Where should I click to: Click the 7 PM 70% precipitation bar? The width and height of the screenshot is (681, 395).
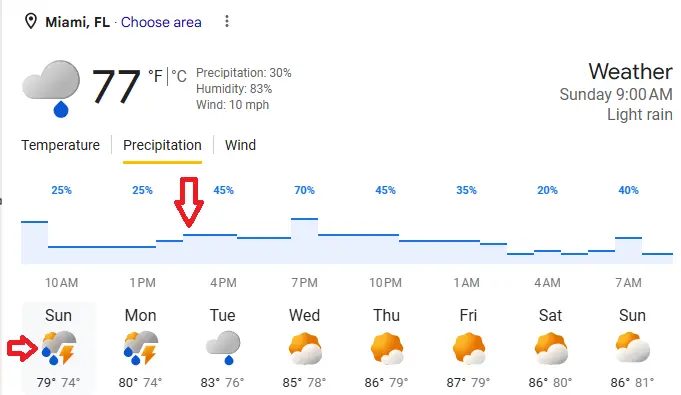[x=304, y=241]
